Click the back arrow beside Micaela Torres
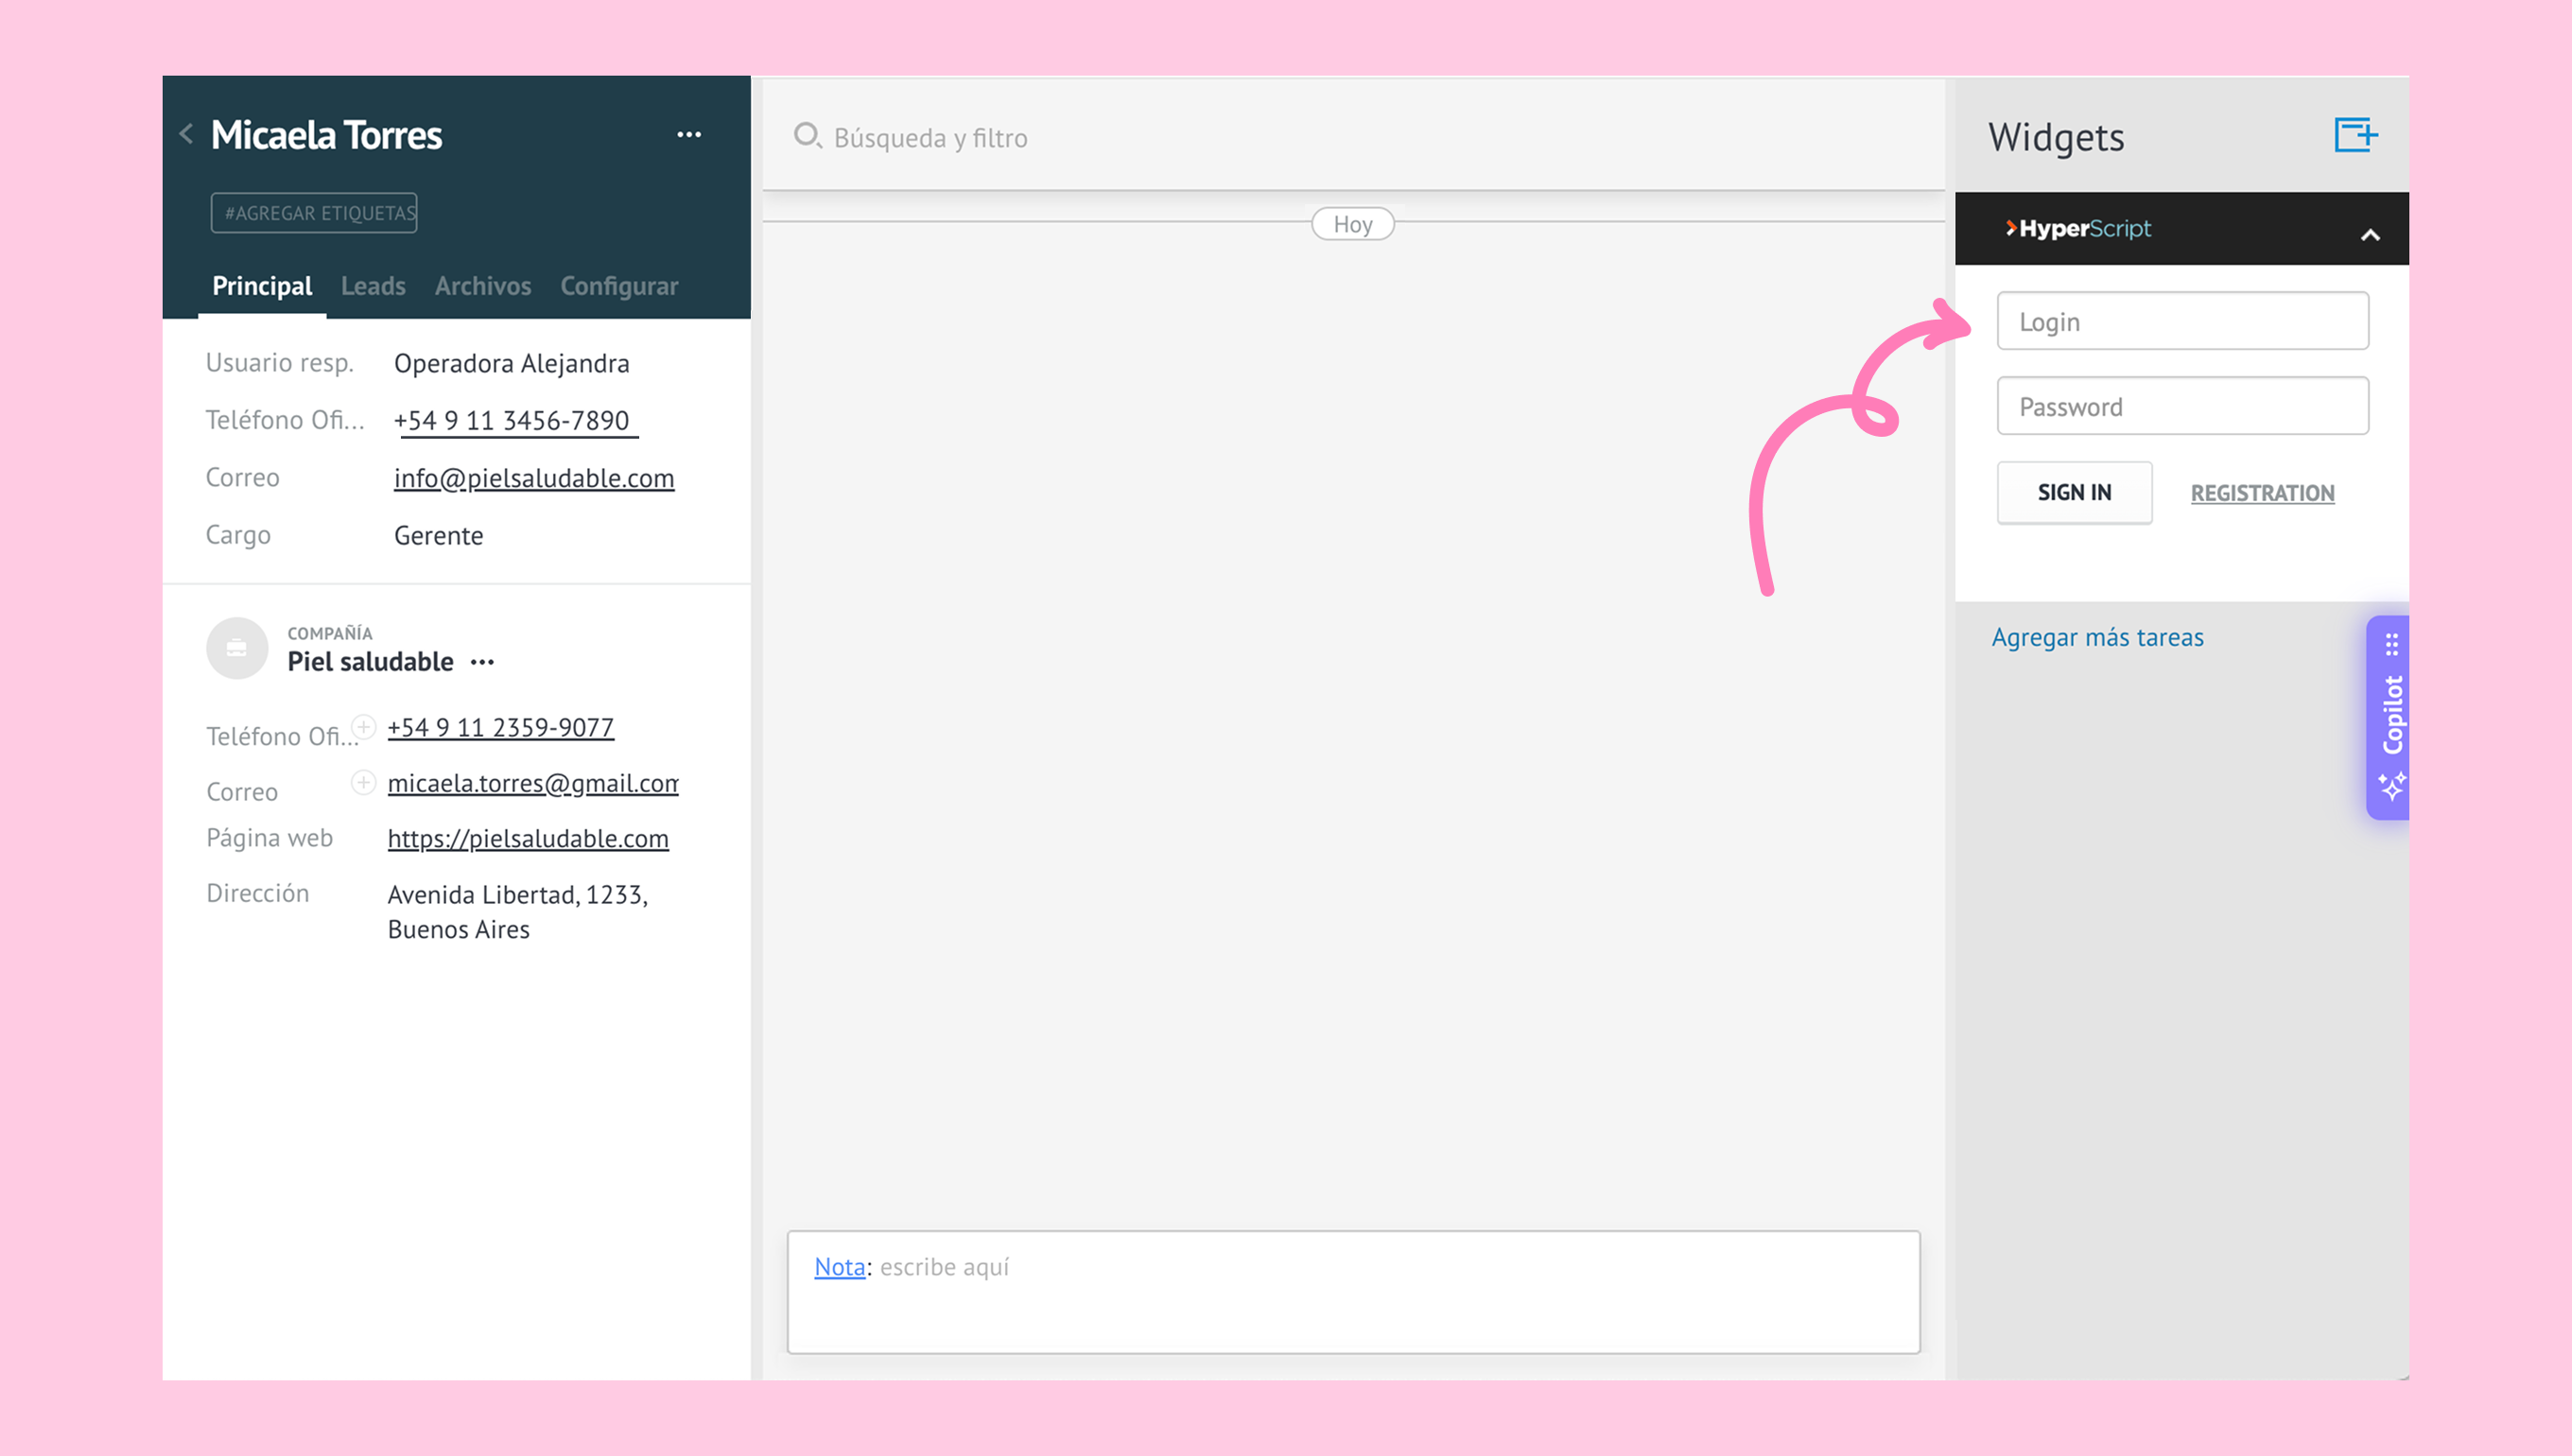 point(187,134)
